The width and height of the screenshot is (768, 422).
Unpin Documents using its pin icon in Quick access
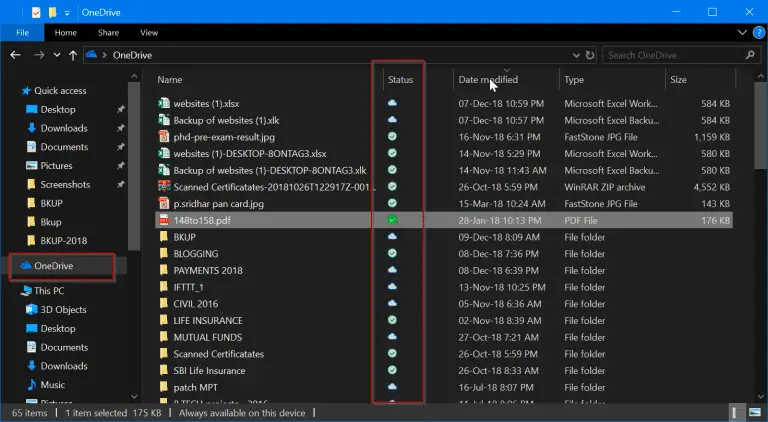point(120,147)
